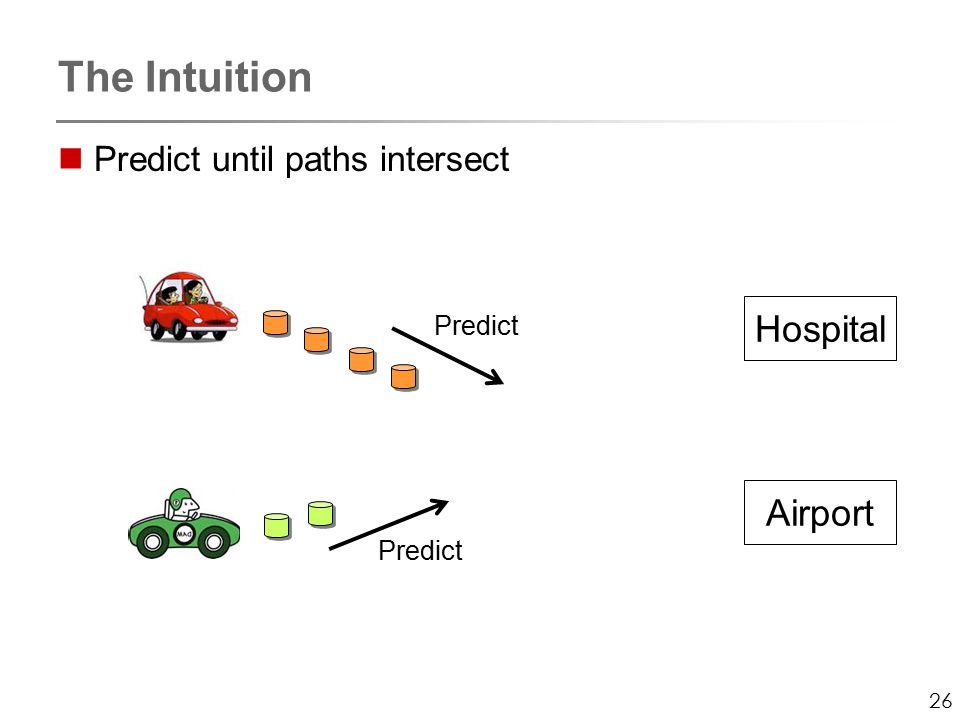960x720 pixels.
Task: Click the Predict label below the upward arrow
Action: [420, 550]
